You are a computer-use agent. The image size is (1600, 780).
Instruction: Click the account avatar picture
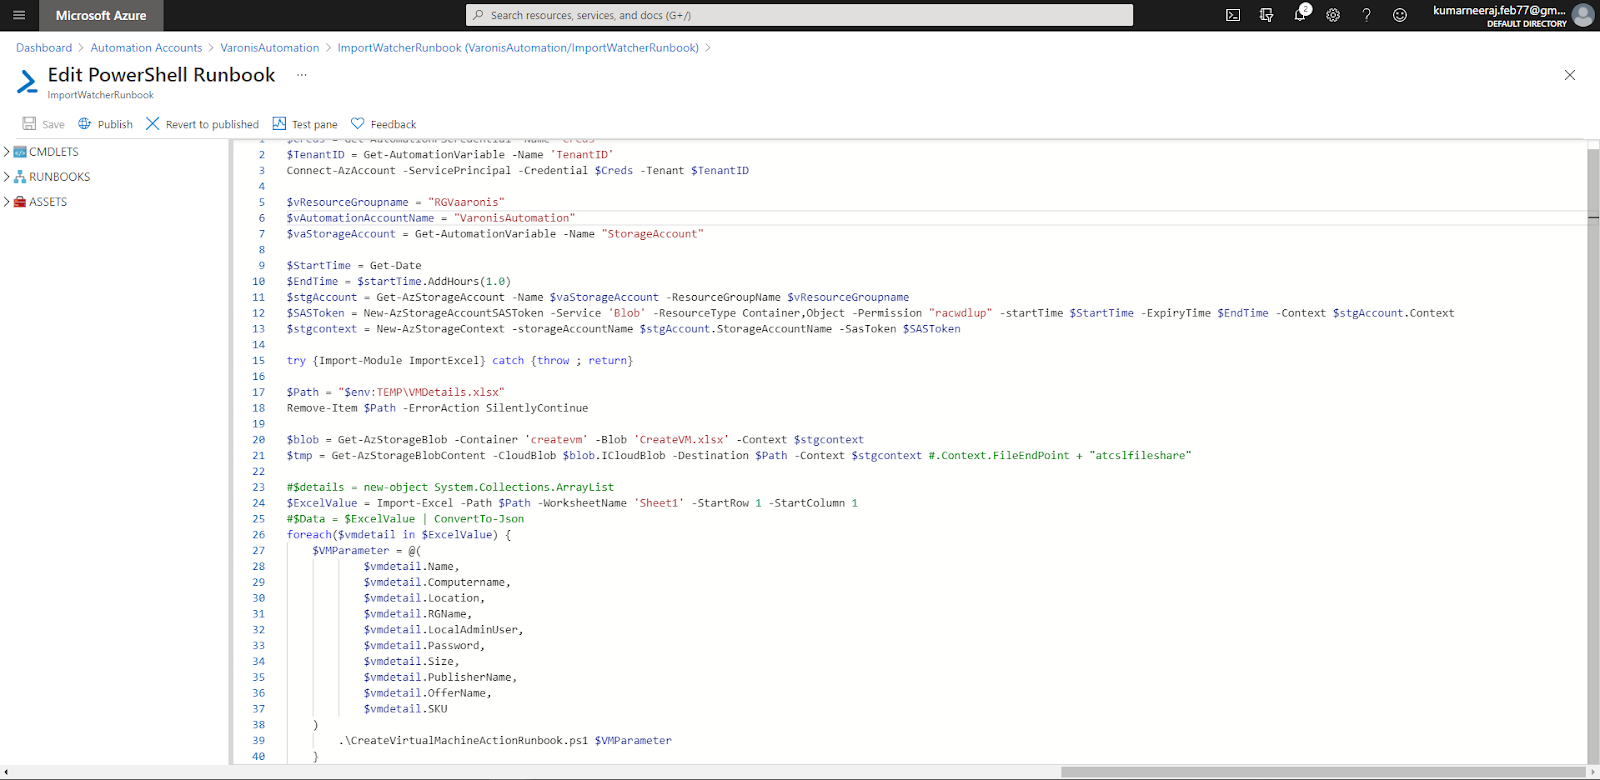coord(1582,15)
